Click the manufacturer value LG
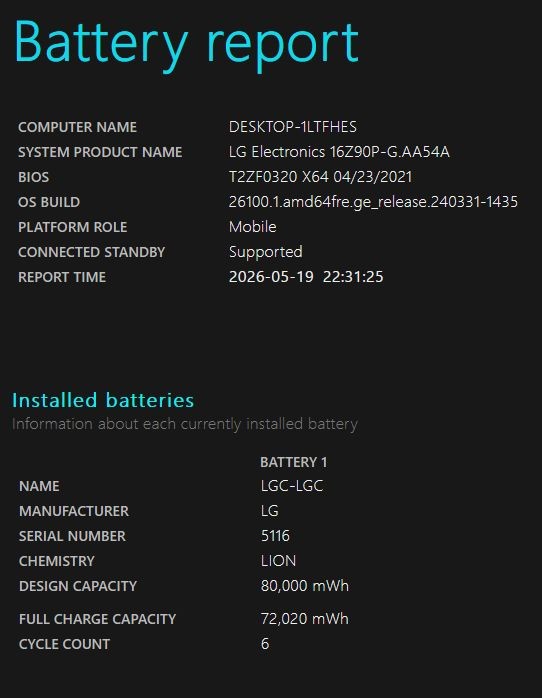This screenshot has height=698, width=542. click(270, 511)
